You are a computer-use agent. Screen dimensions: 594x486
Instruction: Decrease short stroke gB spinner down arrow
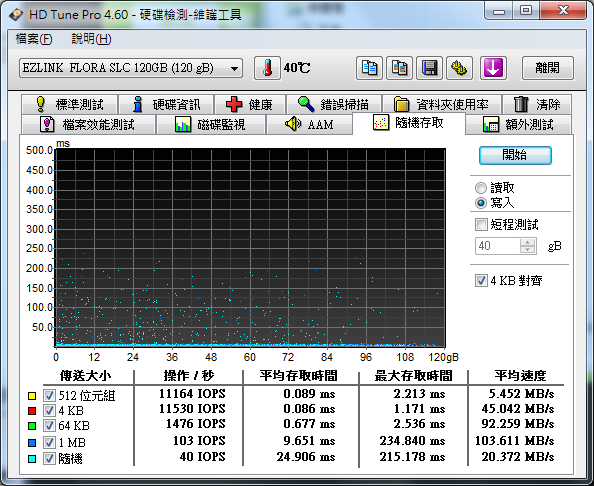pyautogui.click(x=527, y=250)
